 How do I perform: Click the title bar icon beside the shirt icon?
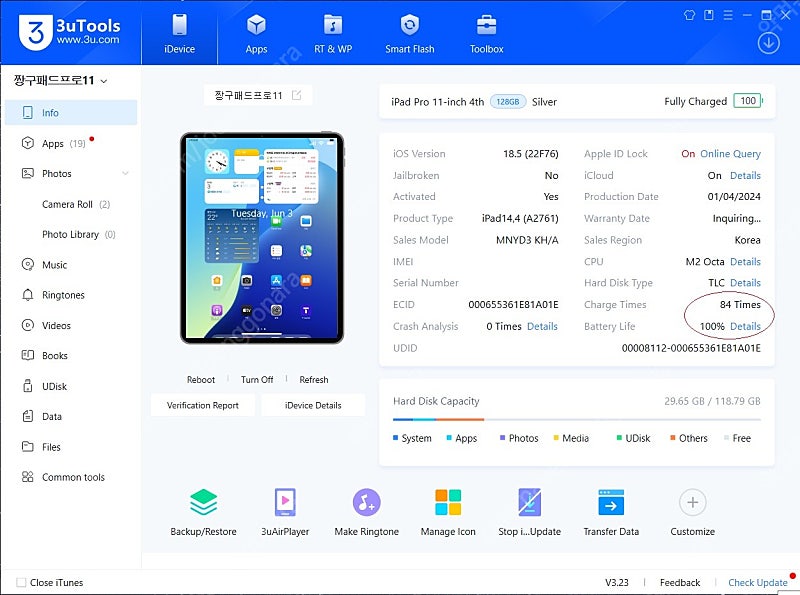[x=709, y=15]
